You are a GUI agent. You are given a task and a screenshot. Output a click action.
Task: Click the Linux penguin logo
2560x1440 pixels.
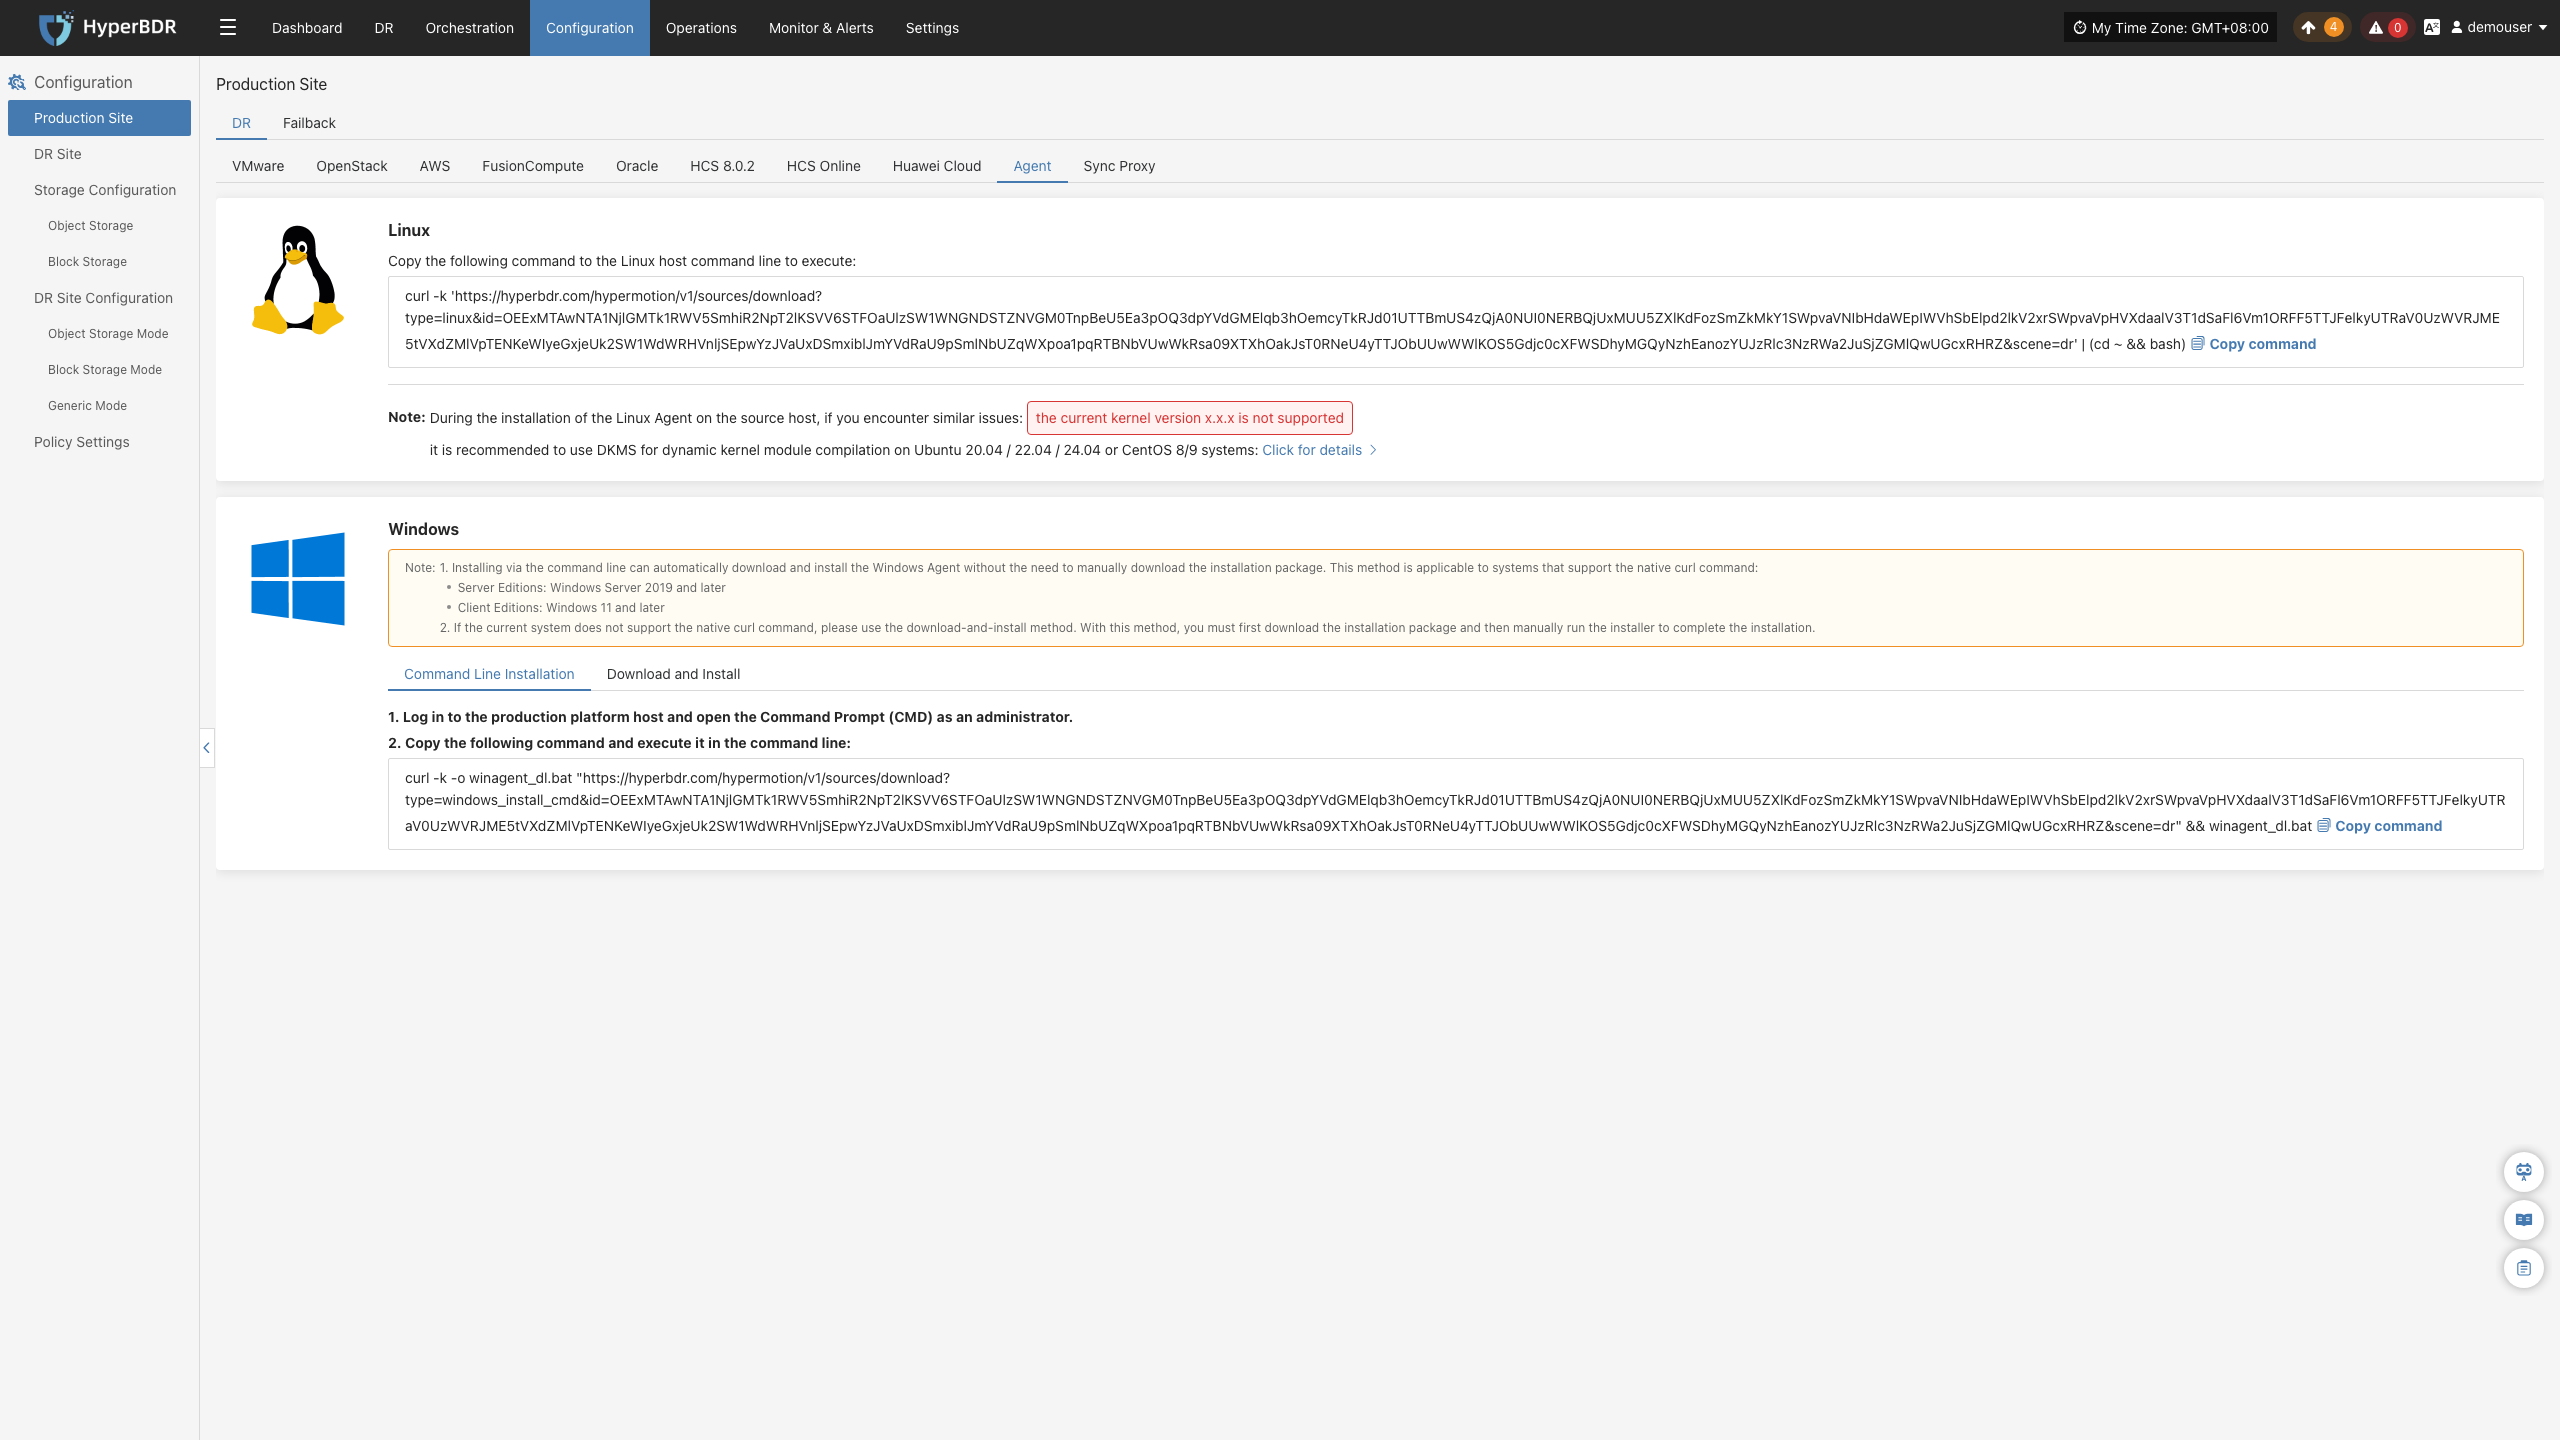point(298,279)
